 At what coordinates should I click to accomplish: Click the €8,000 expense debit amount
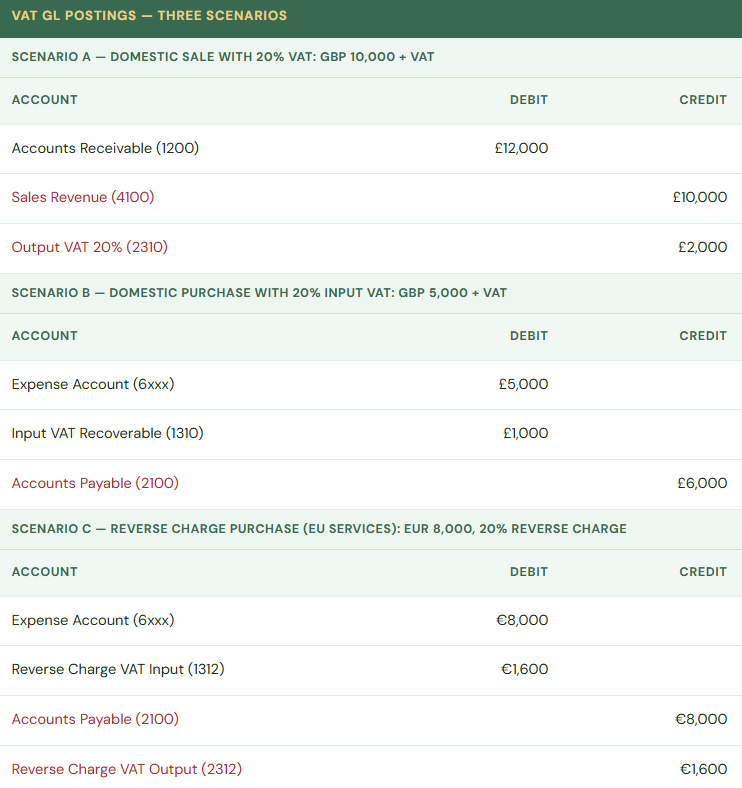click(522, 620)
